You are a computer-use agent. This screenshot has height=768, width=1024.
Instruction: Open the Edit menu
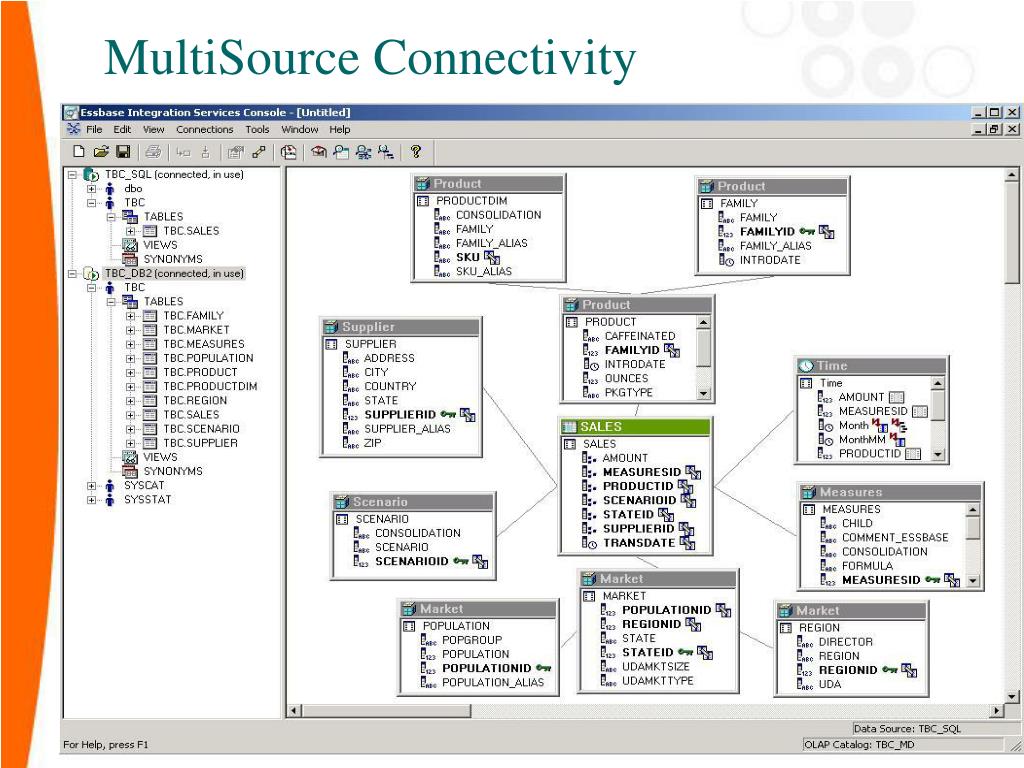click(x=122, y=129)
